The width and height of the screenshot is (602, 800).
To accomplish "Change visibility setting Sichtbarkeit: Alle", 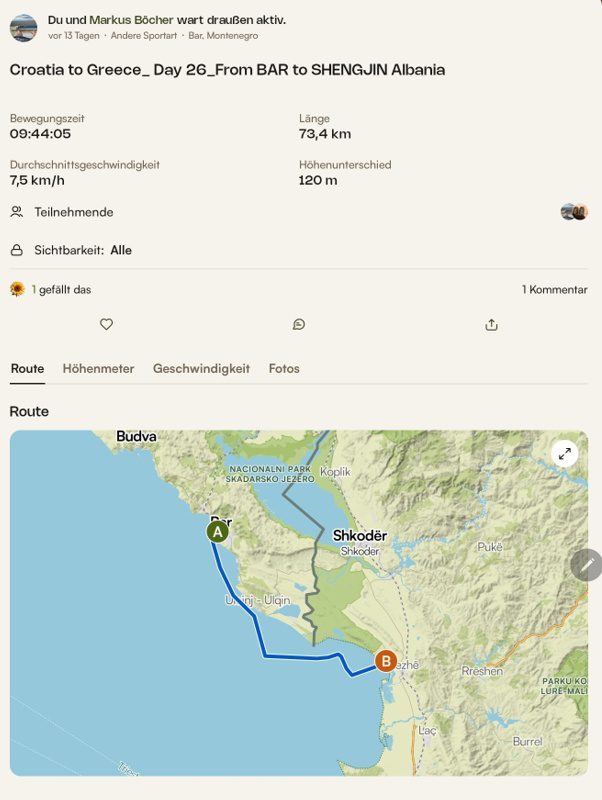I will 83,250.
